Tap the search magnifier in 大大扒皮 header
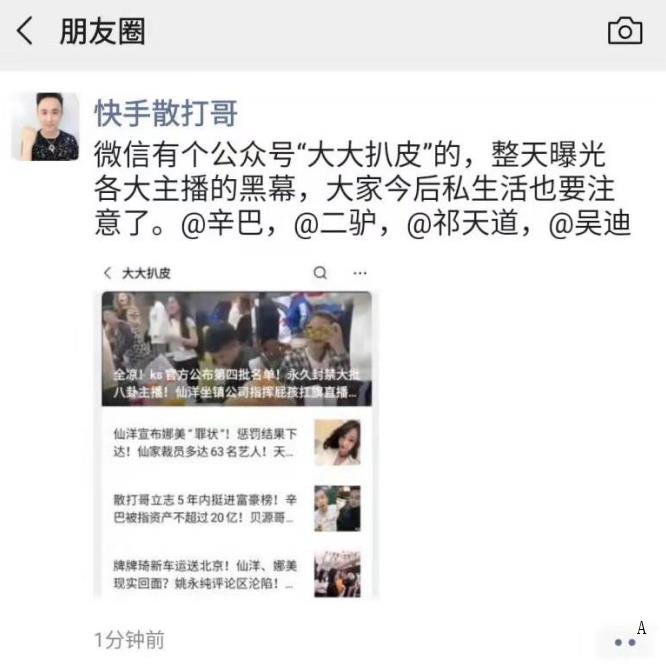 tap(320, 273)
